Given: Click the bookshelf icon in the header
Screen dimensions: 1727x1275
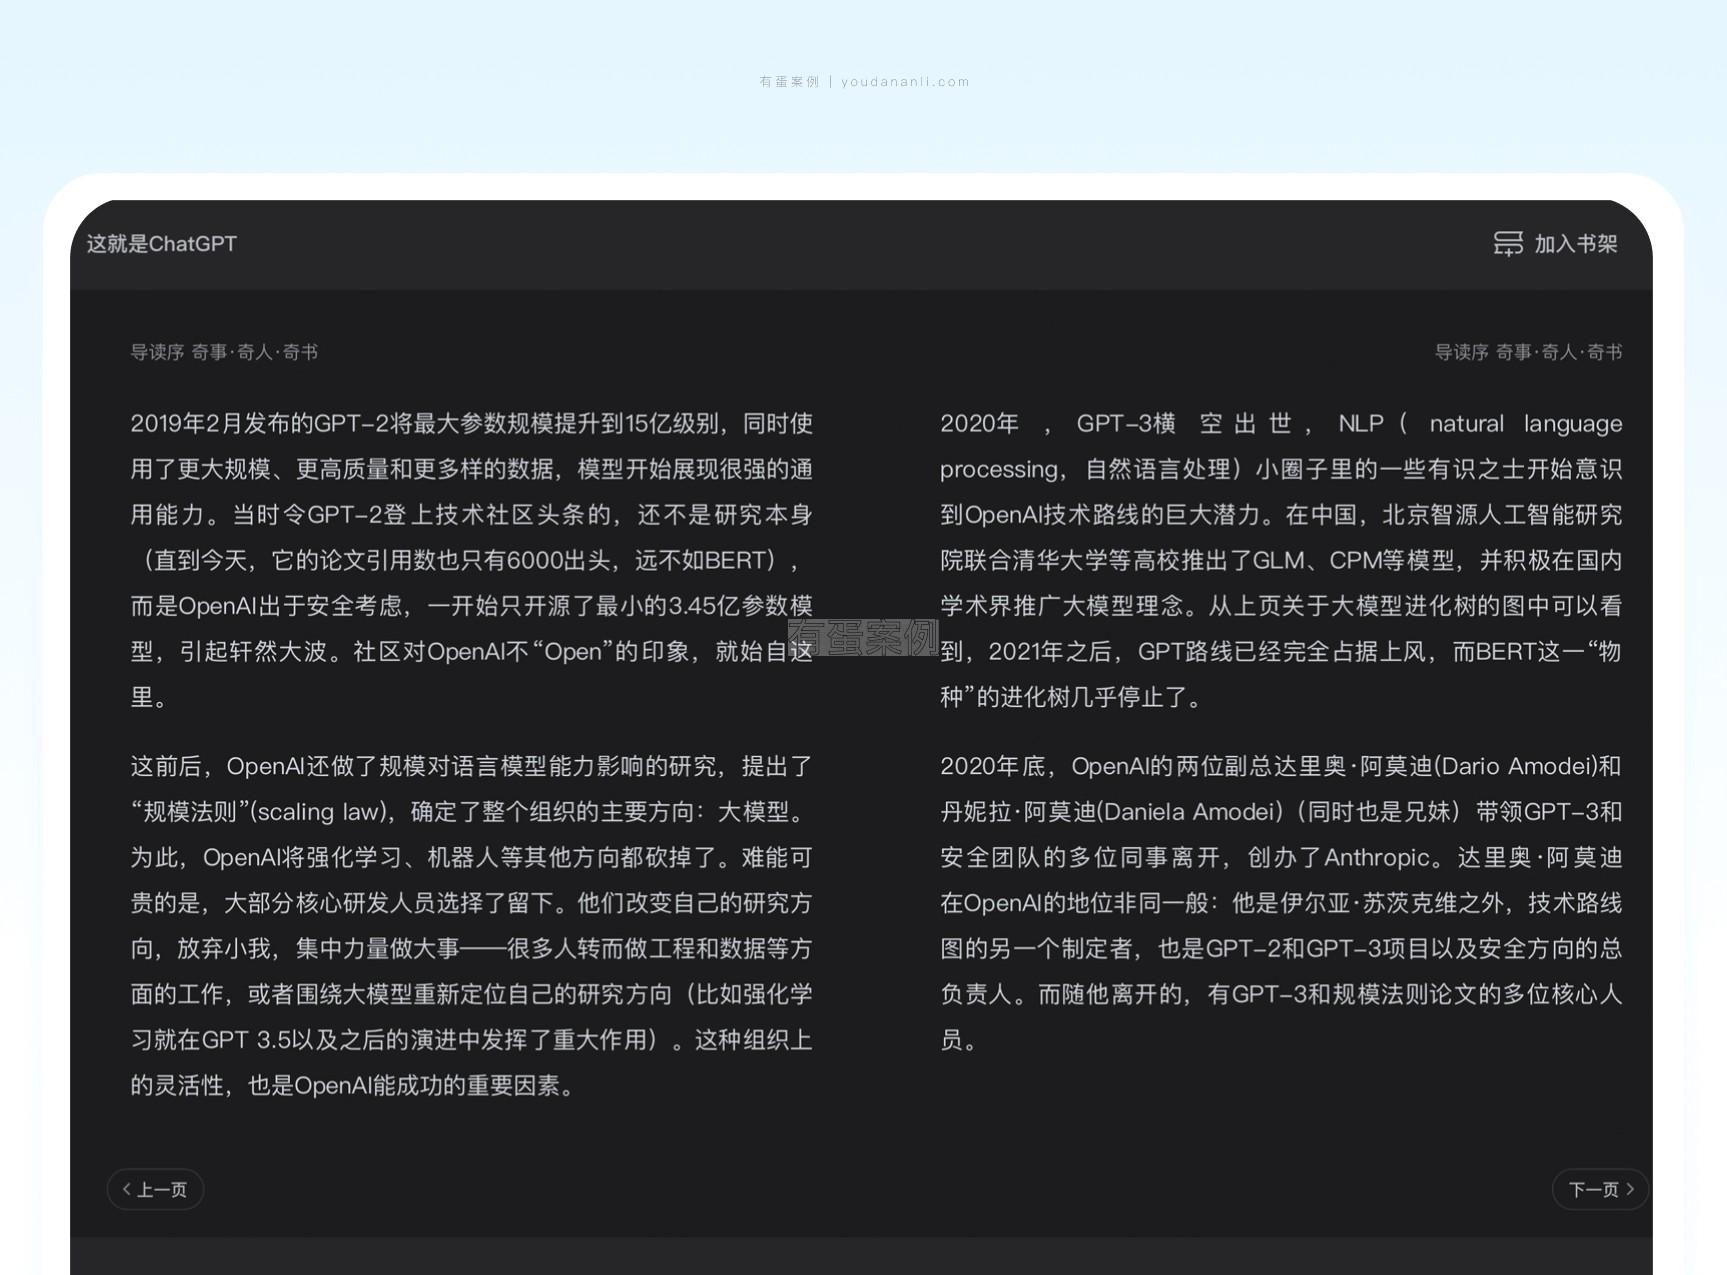Looking at the screenshot, I should [1508, 243].
